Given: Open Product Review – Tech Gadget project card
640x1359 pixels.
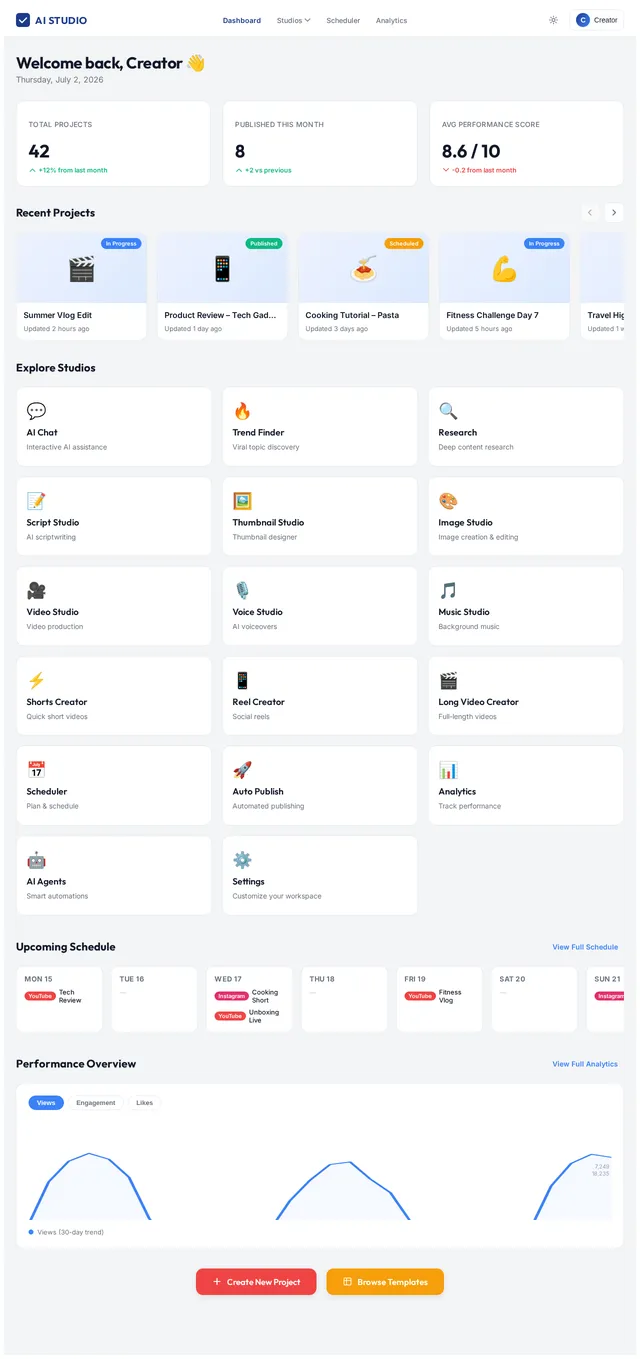Looking at the screenshot, I should (222, 287).
